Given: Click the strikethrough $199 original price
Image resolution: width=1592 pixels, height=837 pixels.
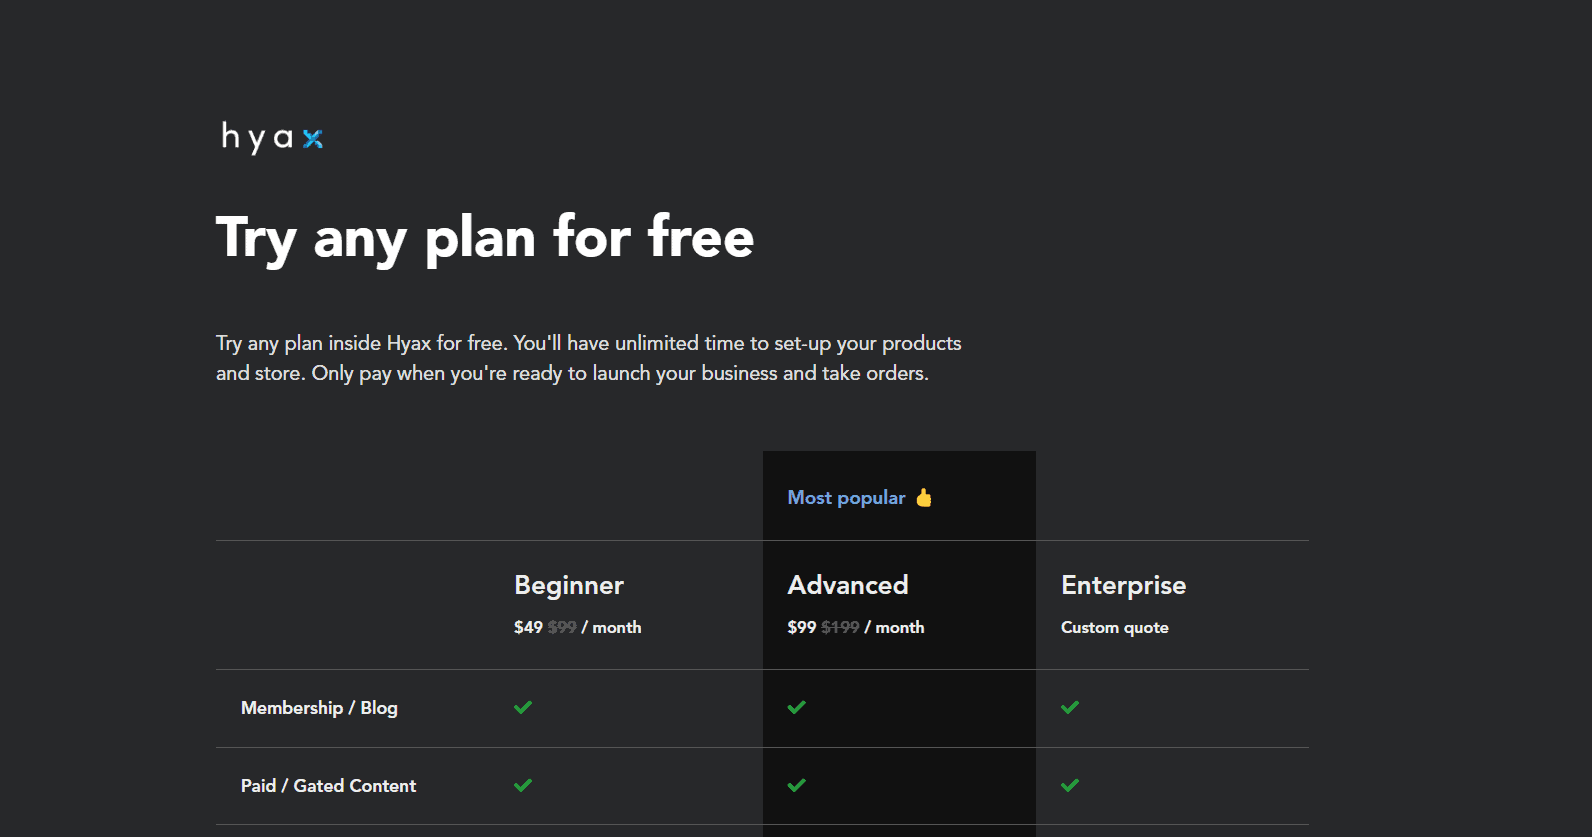Looking at the screenshot, I should tap(840, 627).
